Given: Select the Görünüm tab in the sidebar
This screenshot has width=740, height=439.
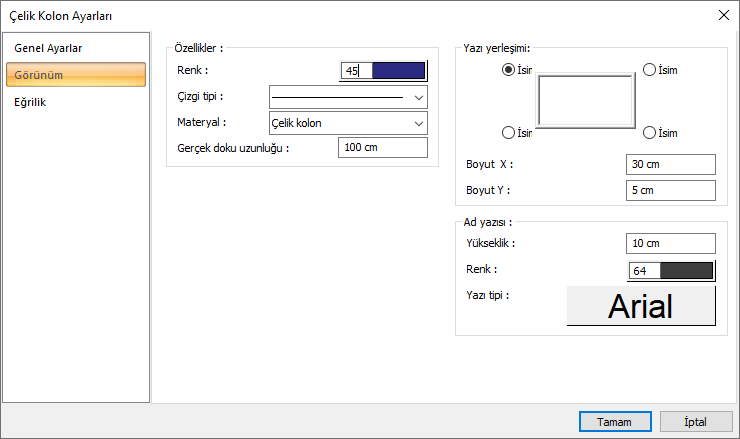Looking at the screenshot, I should [76, 75].
